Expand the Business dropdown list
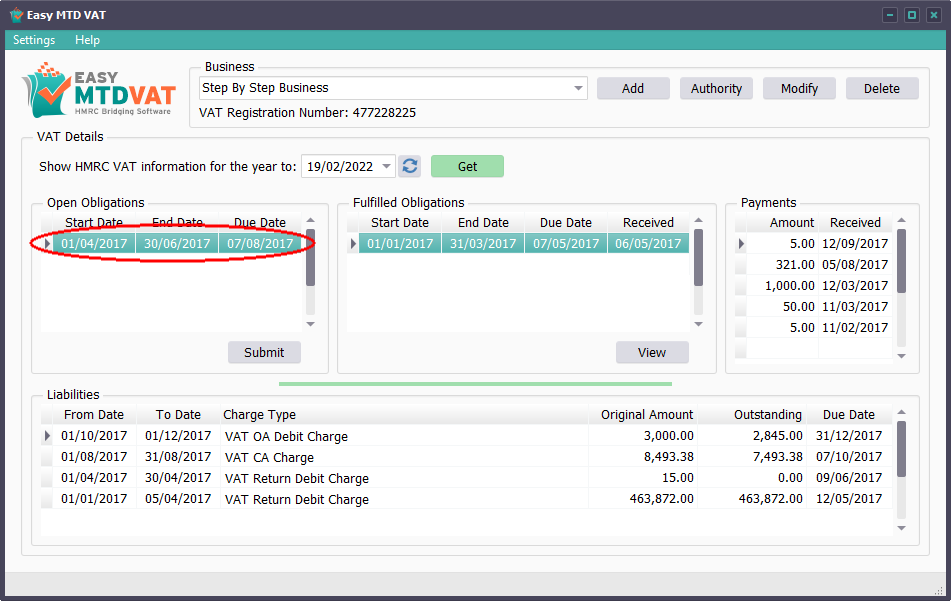 coord(578,89)
